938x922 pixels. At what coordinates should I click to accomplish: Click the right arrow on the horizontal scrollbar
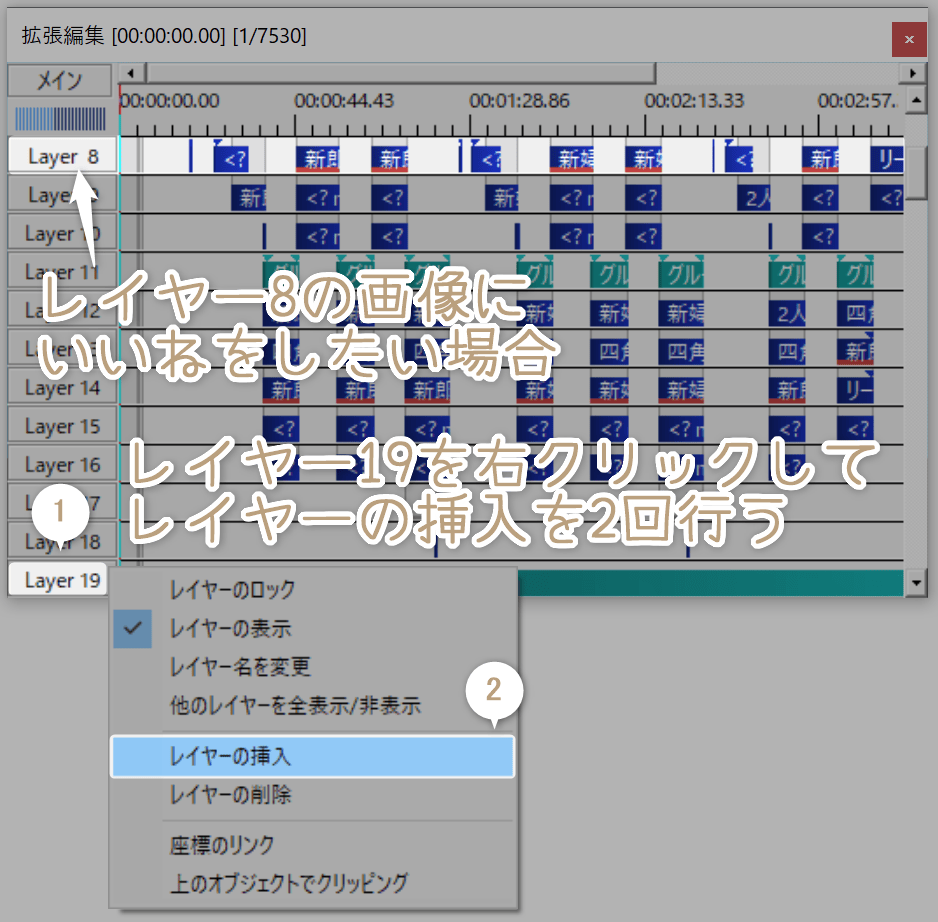(913, 72)
